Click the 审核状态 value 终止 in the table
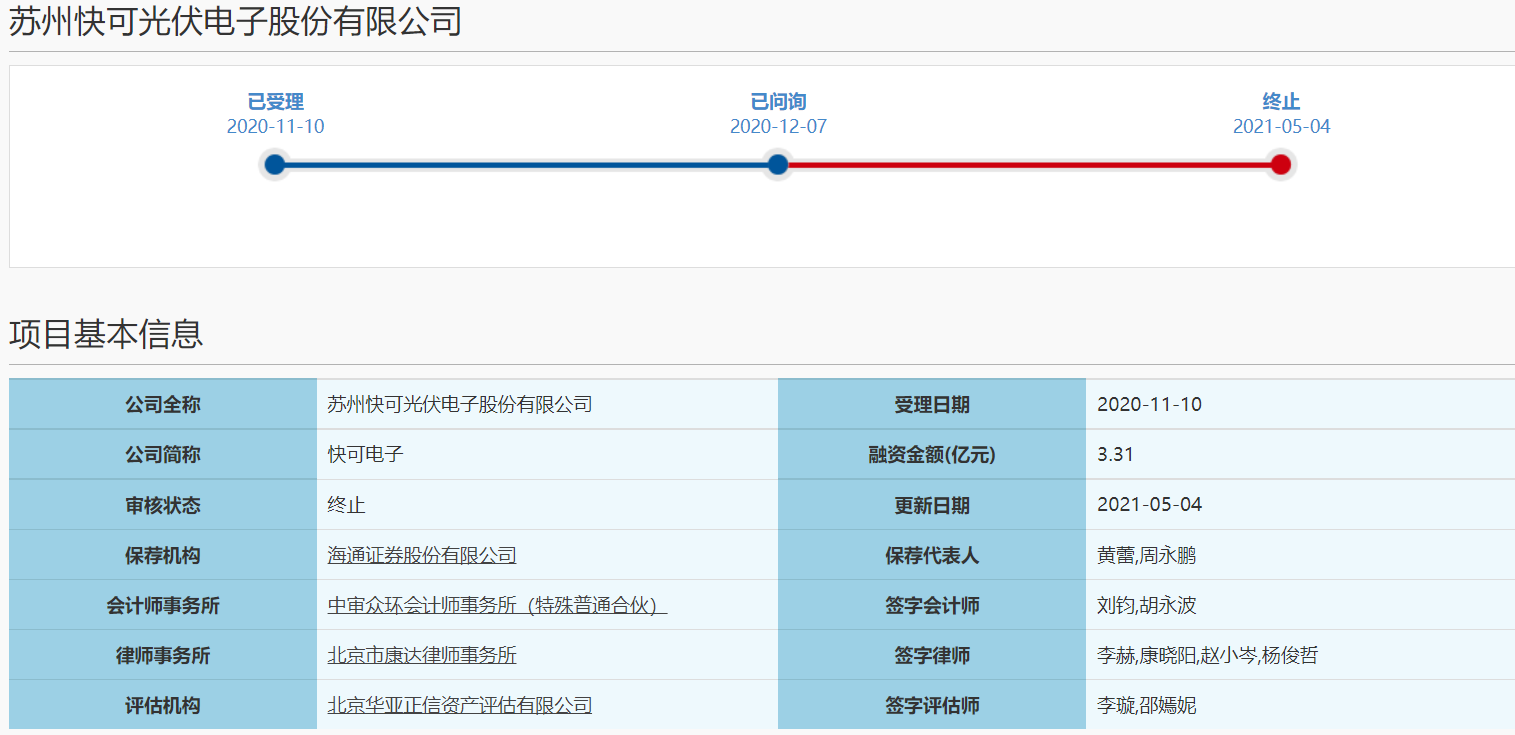Image resolution: width=1515 pixels, height=735 pixels. [x=347, y=505]
